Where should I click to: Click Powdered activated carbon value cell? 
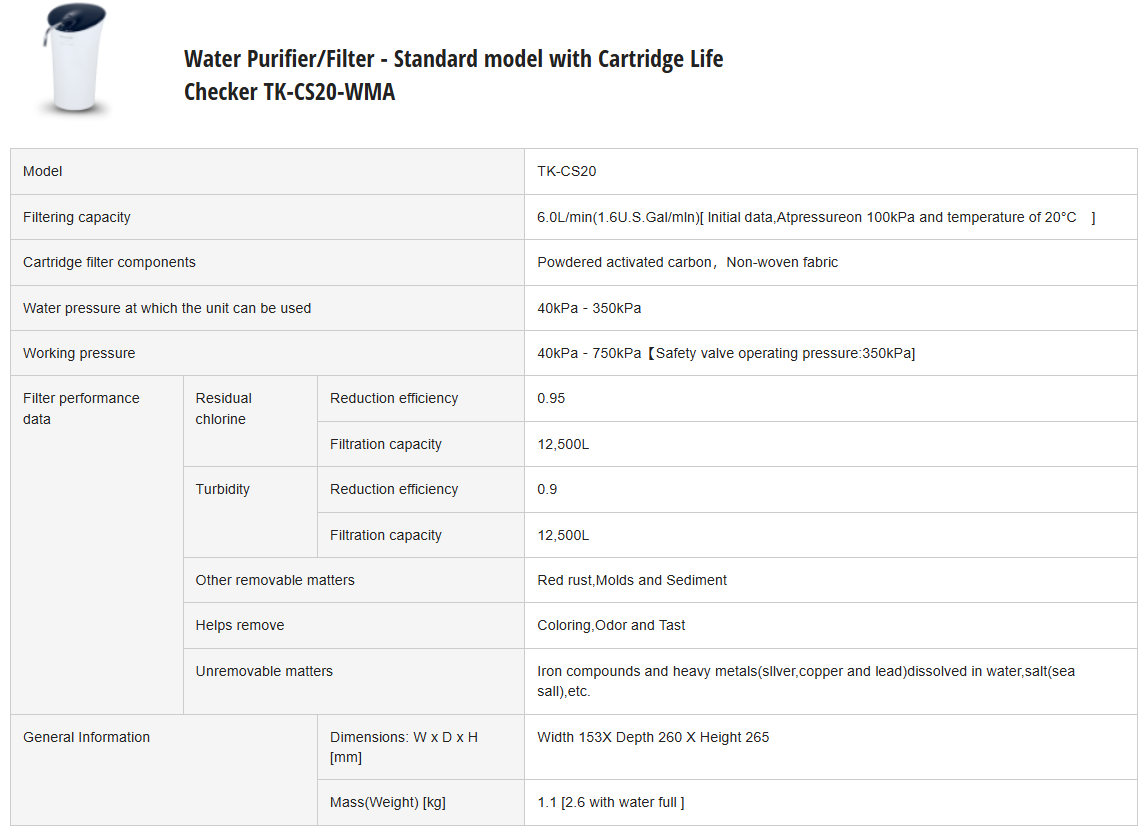(x=687, y=262)
